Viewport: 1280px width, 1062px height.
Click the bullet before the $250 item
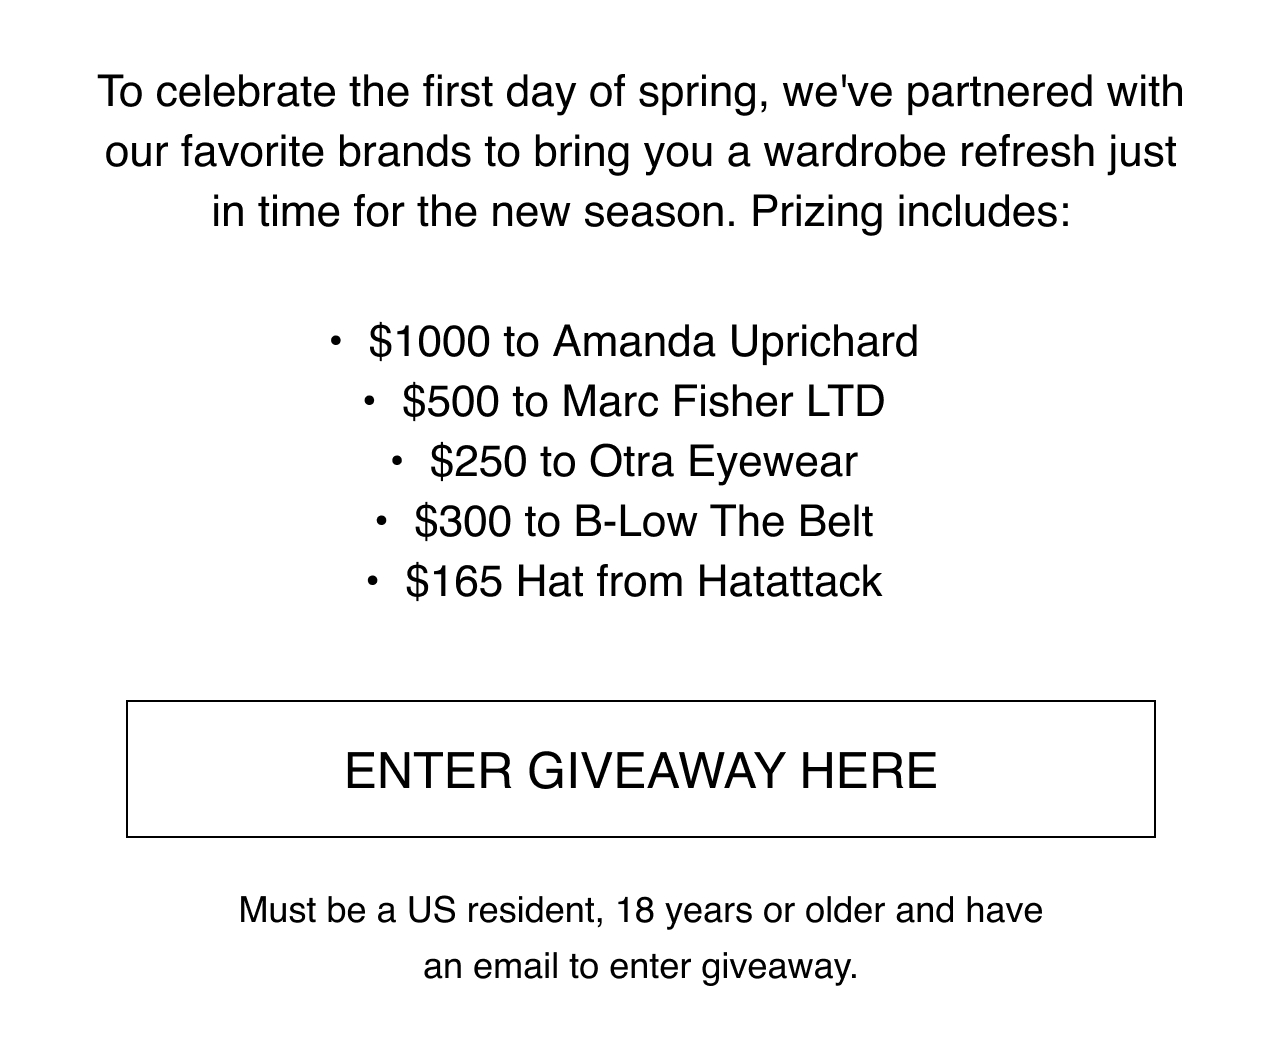click(397, 462)
